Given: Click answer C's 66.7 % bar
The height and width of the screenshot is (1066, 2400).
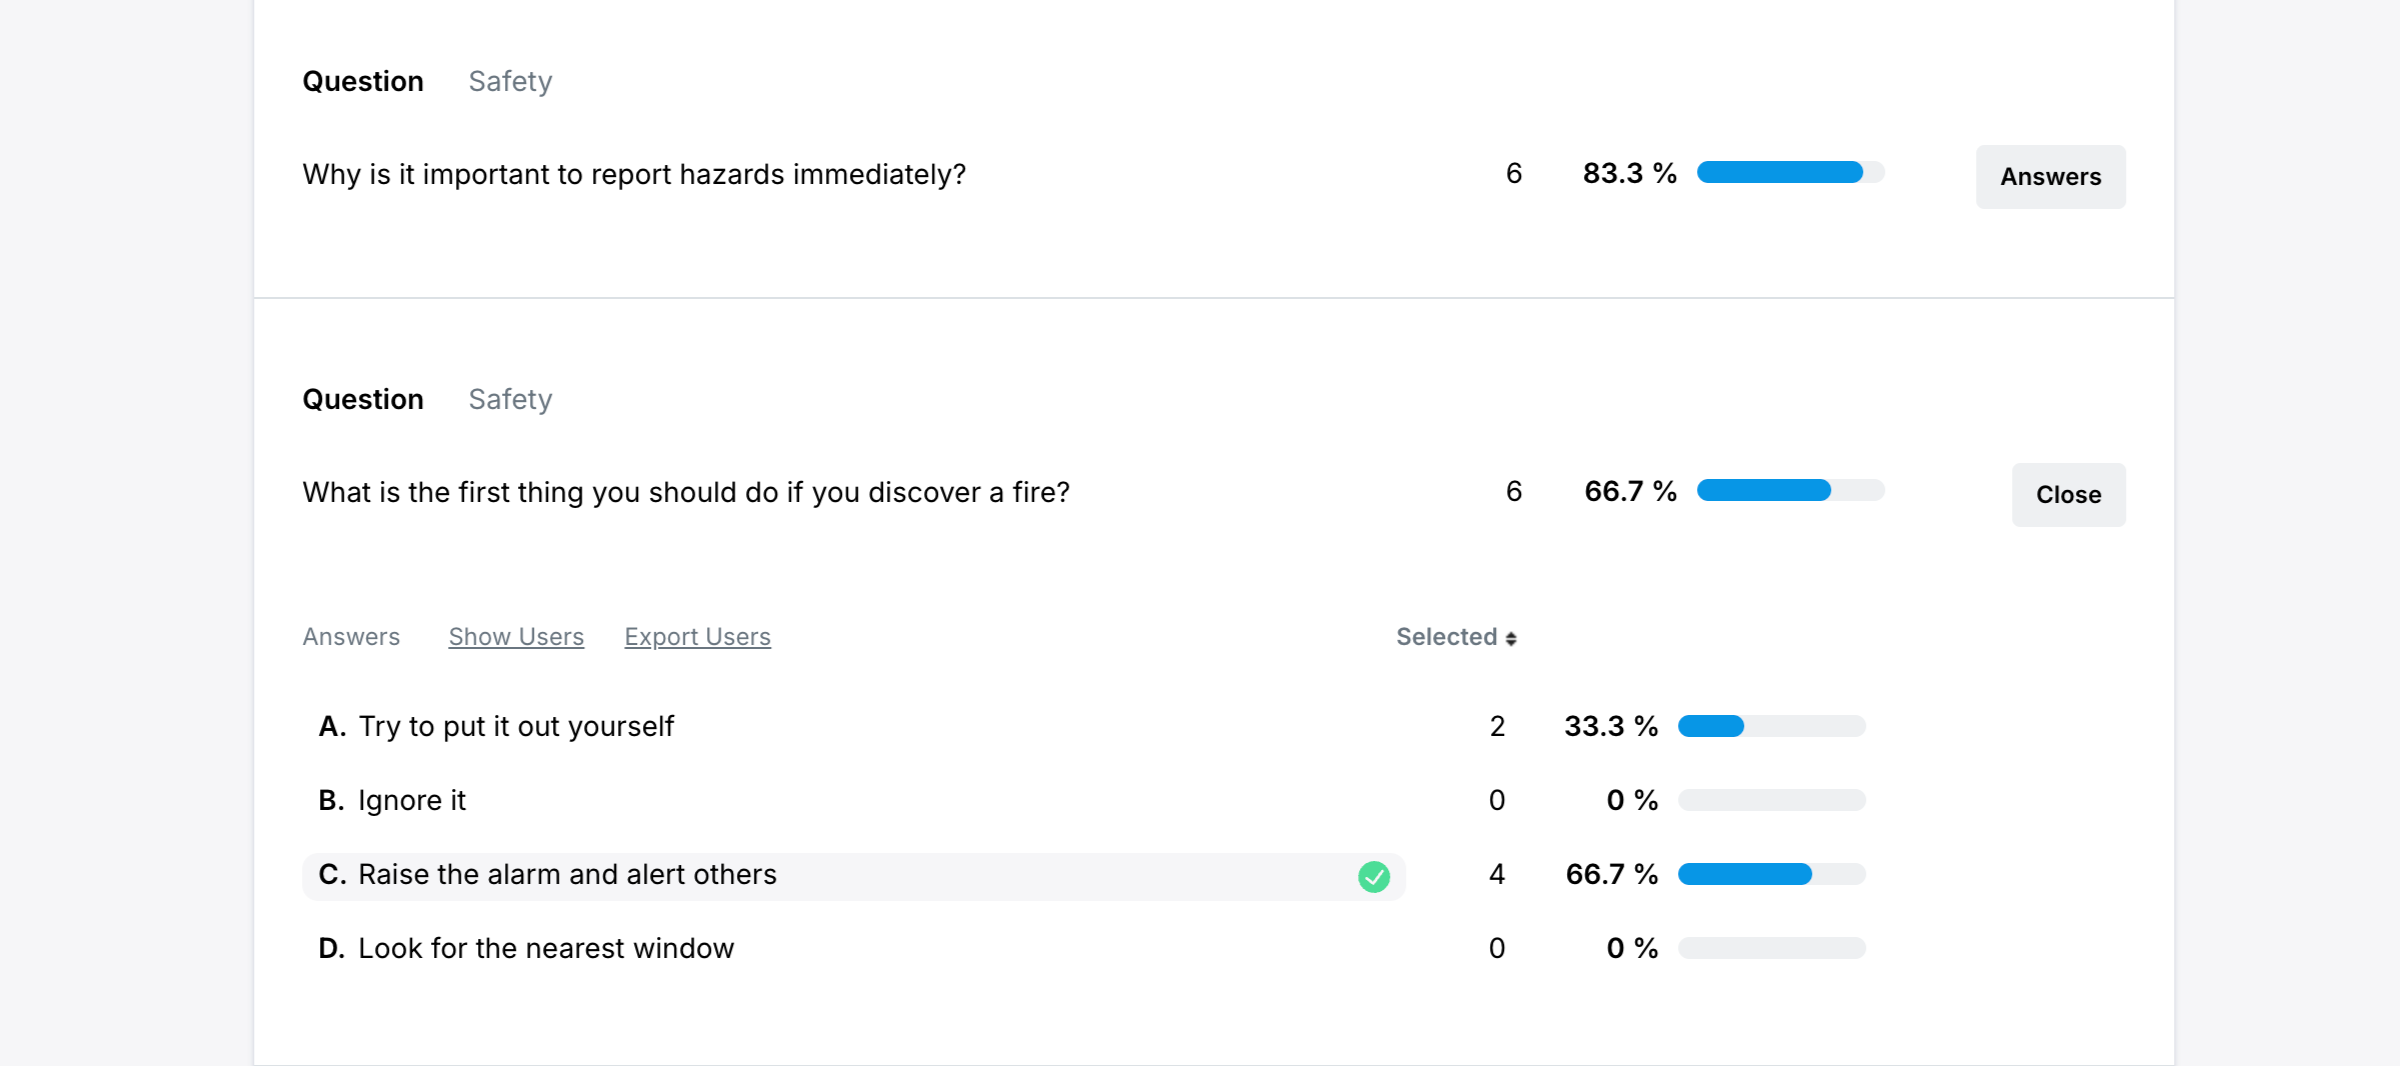Looking at the screenshot, I should coord(1771,874).
